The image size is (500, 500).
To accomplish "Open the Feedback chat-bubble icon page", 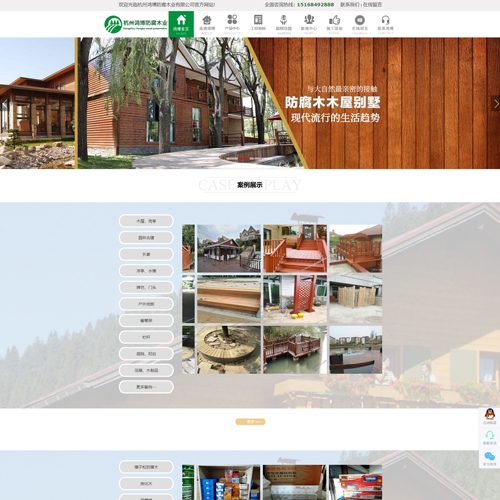I will click(360, 24).
